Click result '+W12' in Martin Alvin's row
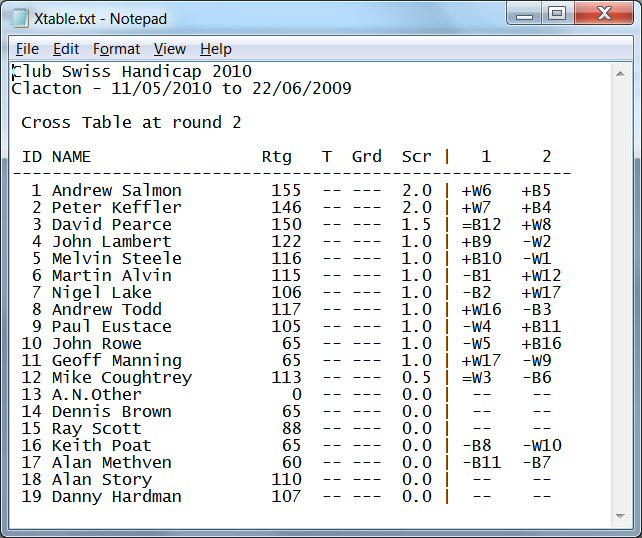Image resolution: width=642 pixels, height=538 pixels. [541, 275]
